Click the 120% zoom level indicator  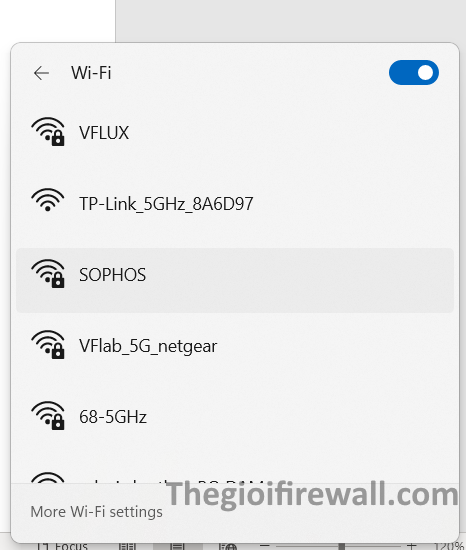click(x=449, y=546)
